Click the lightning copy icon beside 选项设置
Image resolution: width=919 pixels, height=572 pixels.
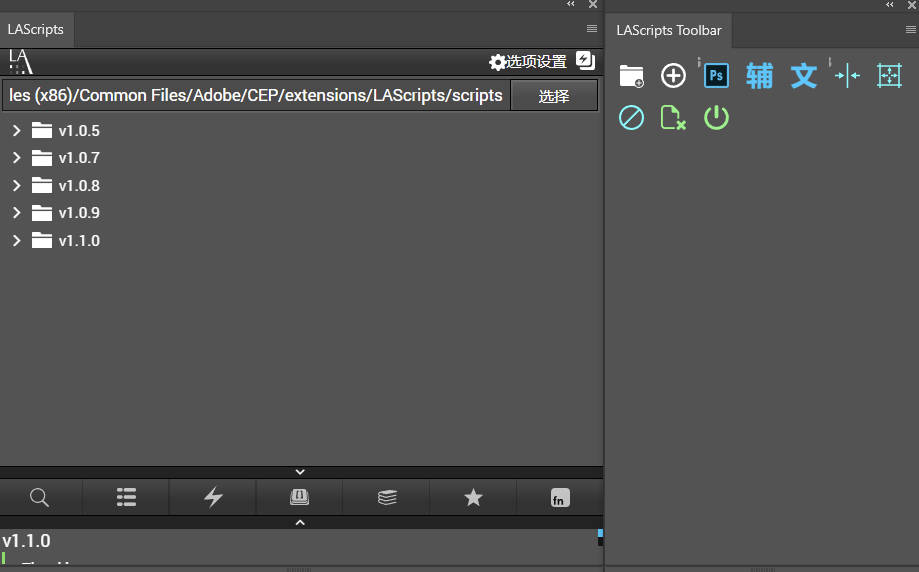(x=585, y=60)
